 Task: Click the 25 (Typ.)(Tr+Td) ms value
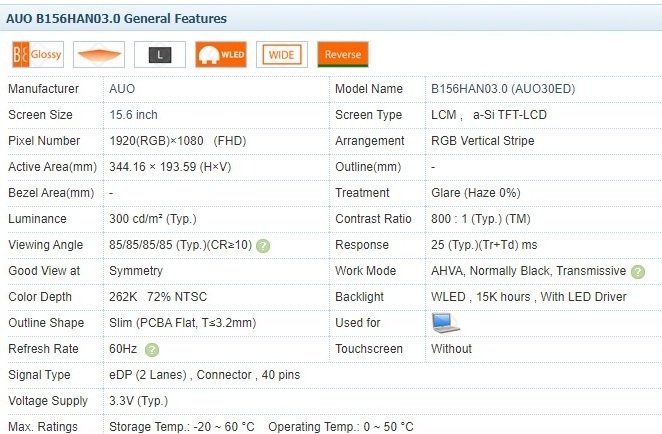[484, 245]
